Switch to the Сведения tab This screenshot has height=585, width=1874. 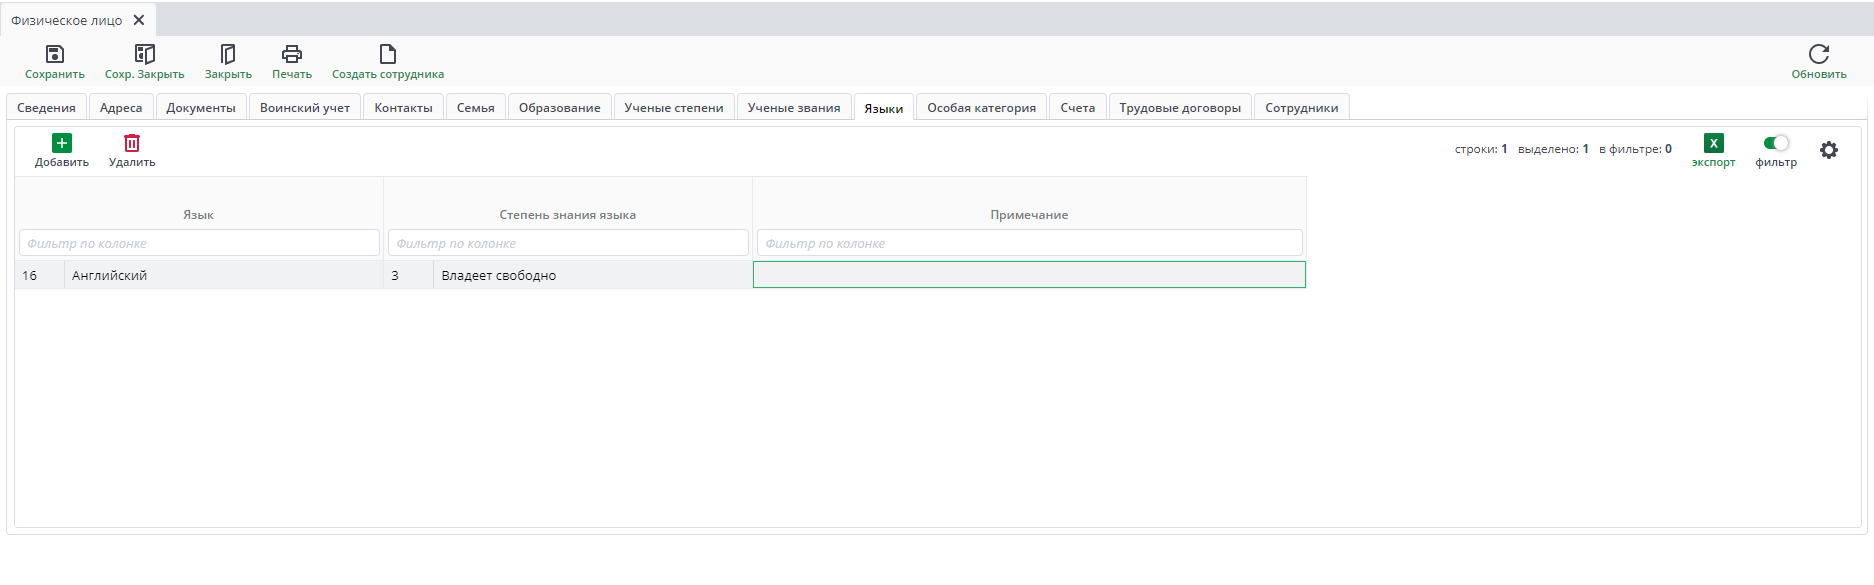46,108
